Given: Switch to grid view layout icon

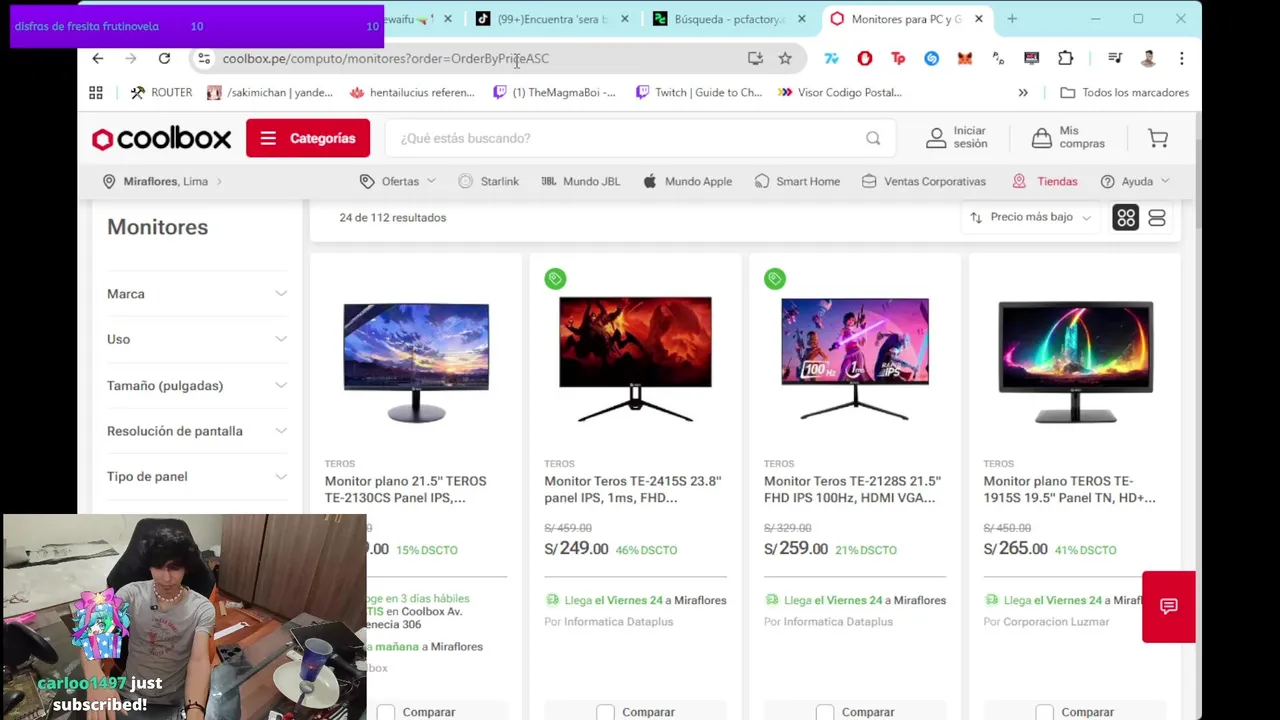Looking at the screenshot, I should (x=1126, y=218).
